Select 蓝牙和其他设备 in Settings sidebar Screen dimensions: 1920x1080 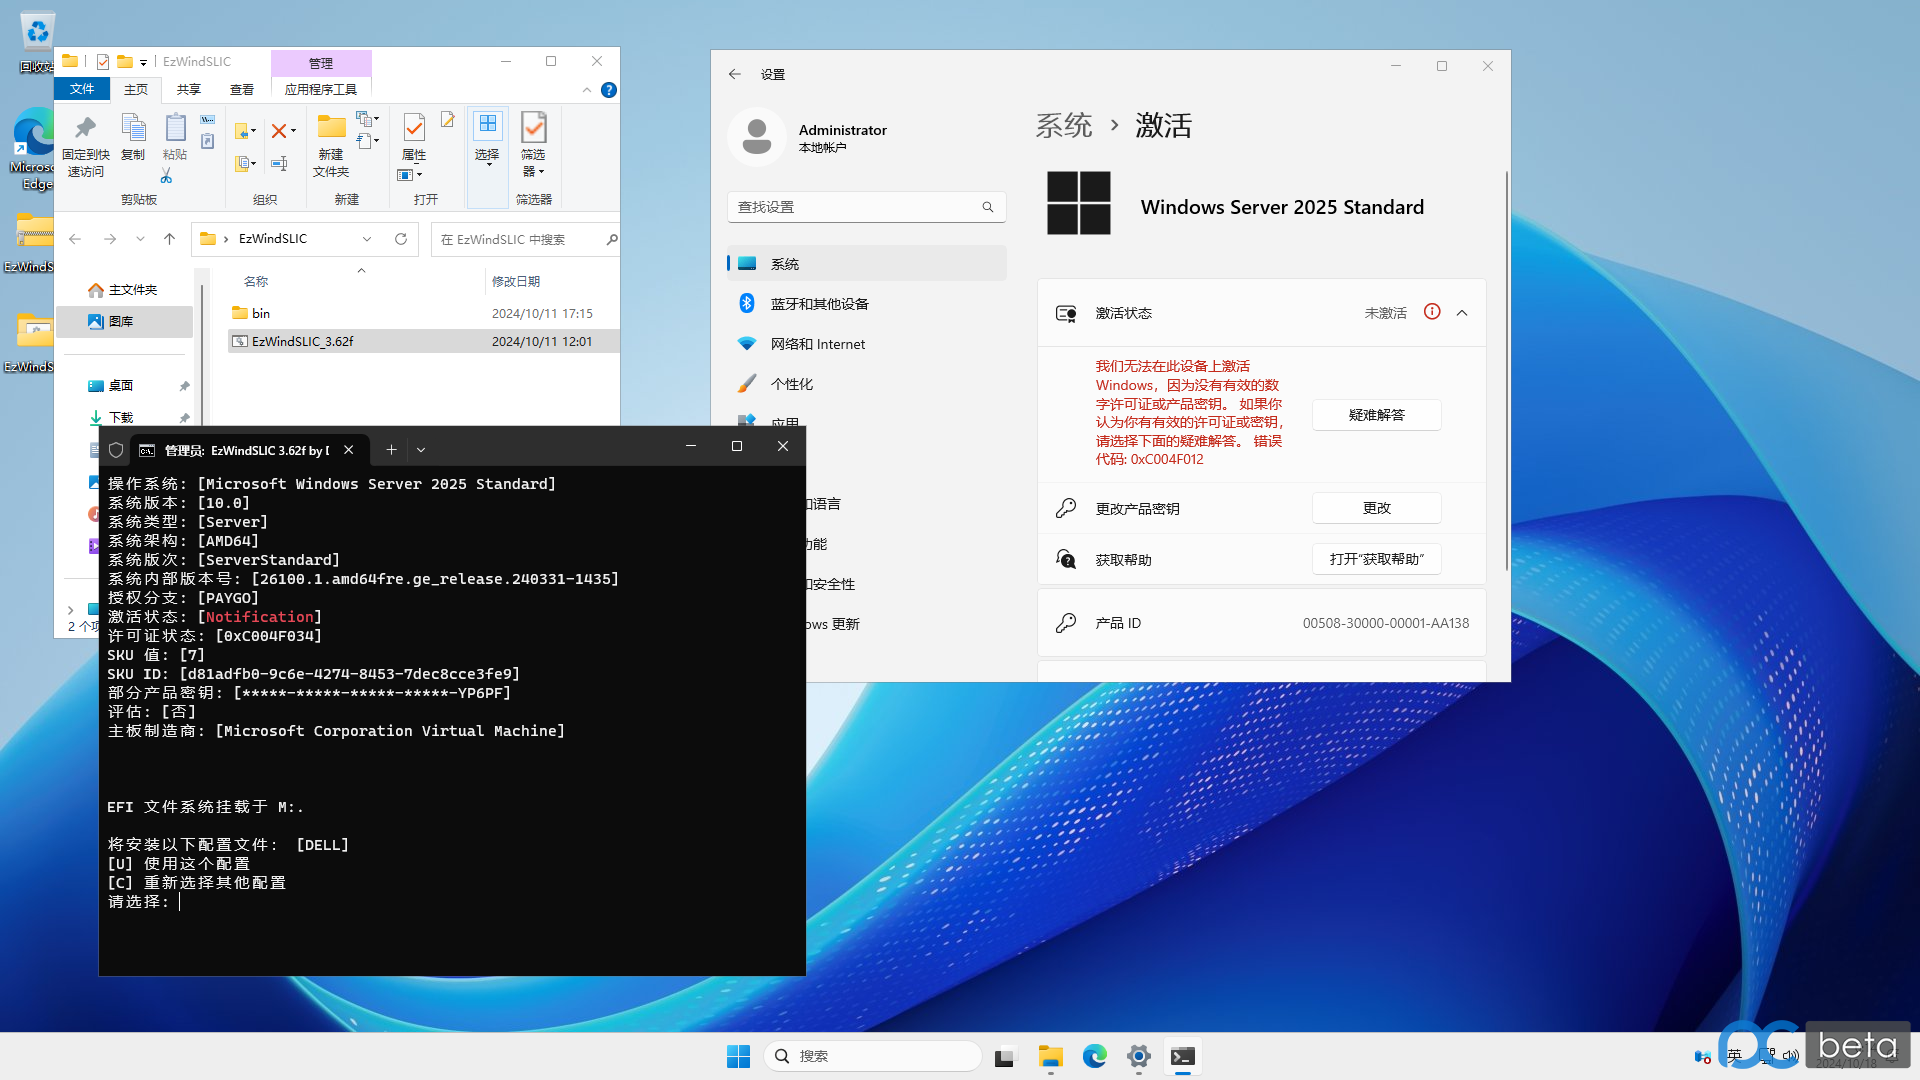866,304
